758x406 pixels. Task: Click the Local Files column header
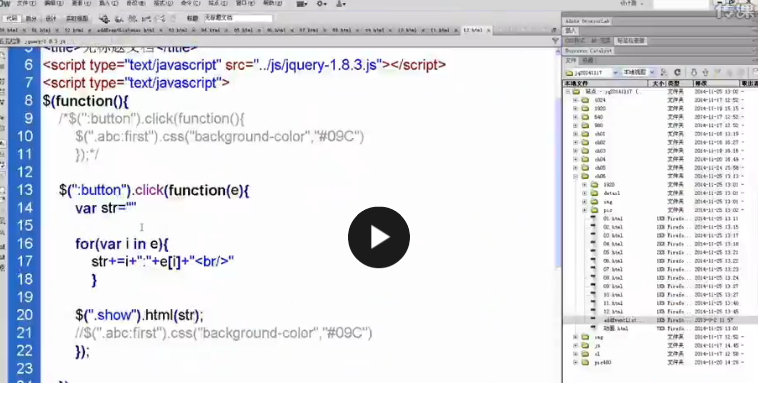pyautogui.click(x=606, y=84)
